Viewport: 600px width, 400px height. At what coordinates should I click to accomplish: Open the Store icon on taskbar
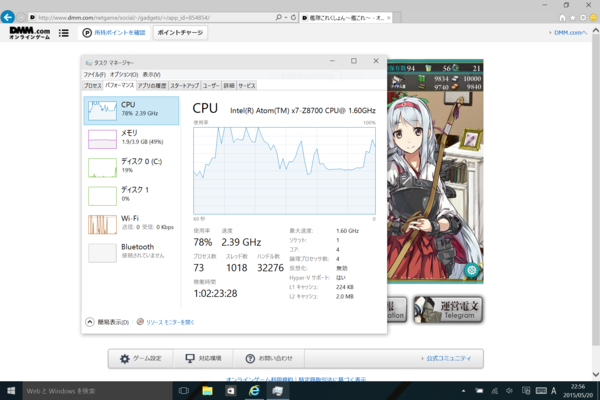tap(230, 391)
